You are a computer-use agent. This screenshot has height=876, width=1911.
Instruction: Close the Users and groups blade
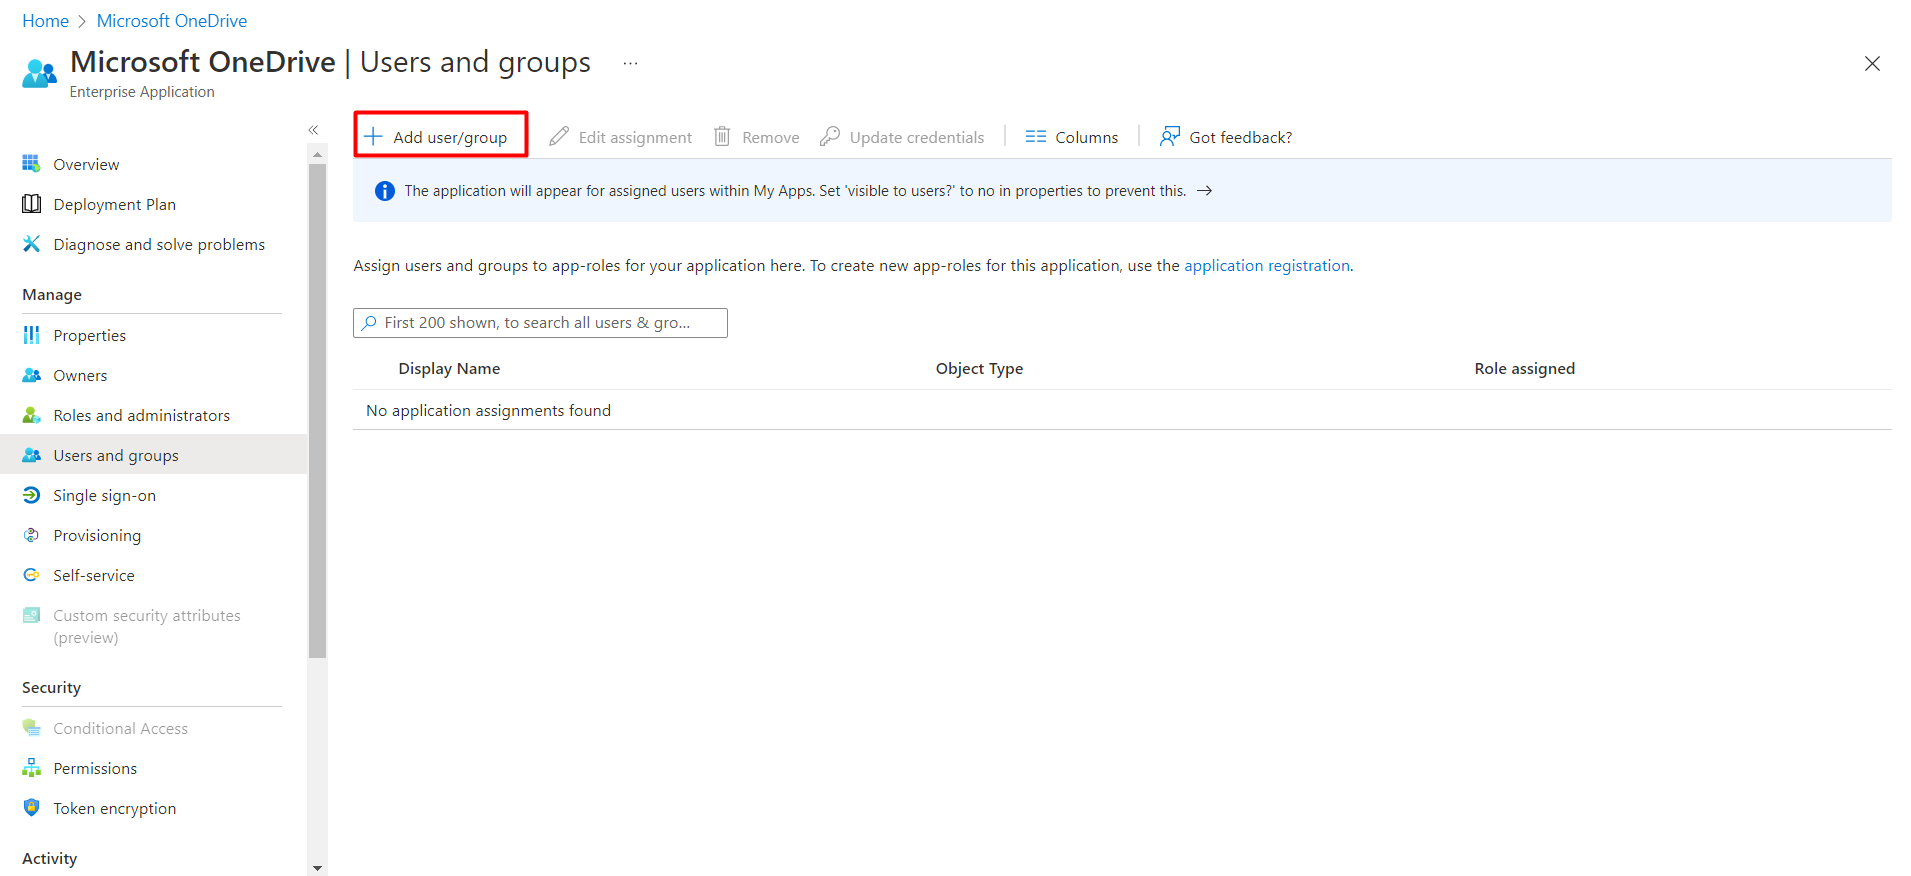[1872, 64]
